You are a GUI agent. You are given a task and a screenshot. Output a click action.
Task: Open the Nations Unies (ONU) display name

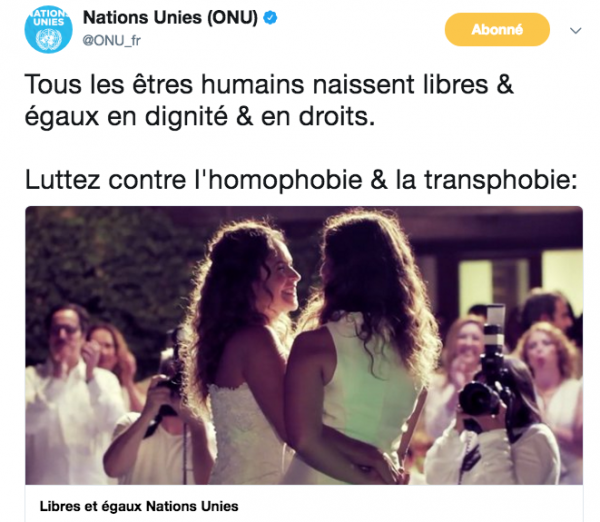coord(170,18)
